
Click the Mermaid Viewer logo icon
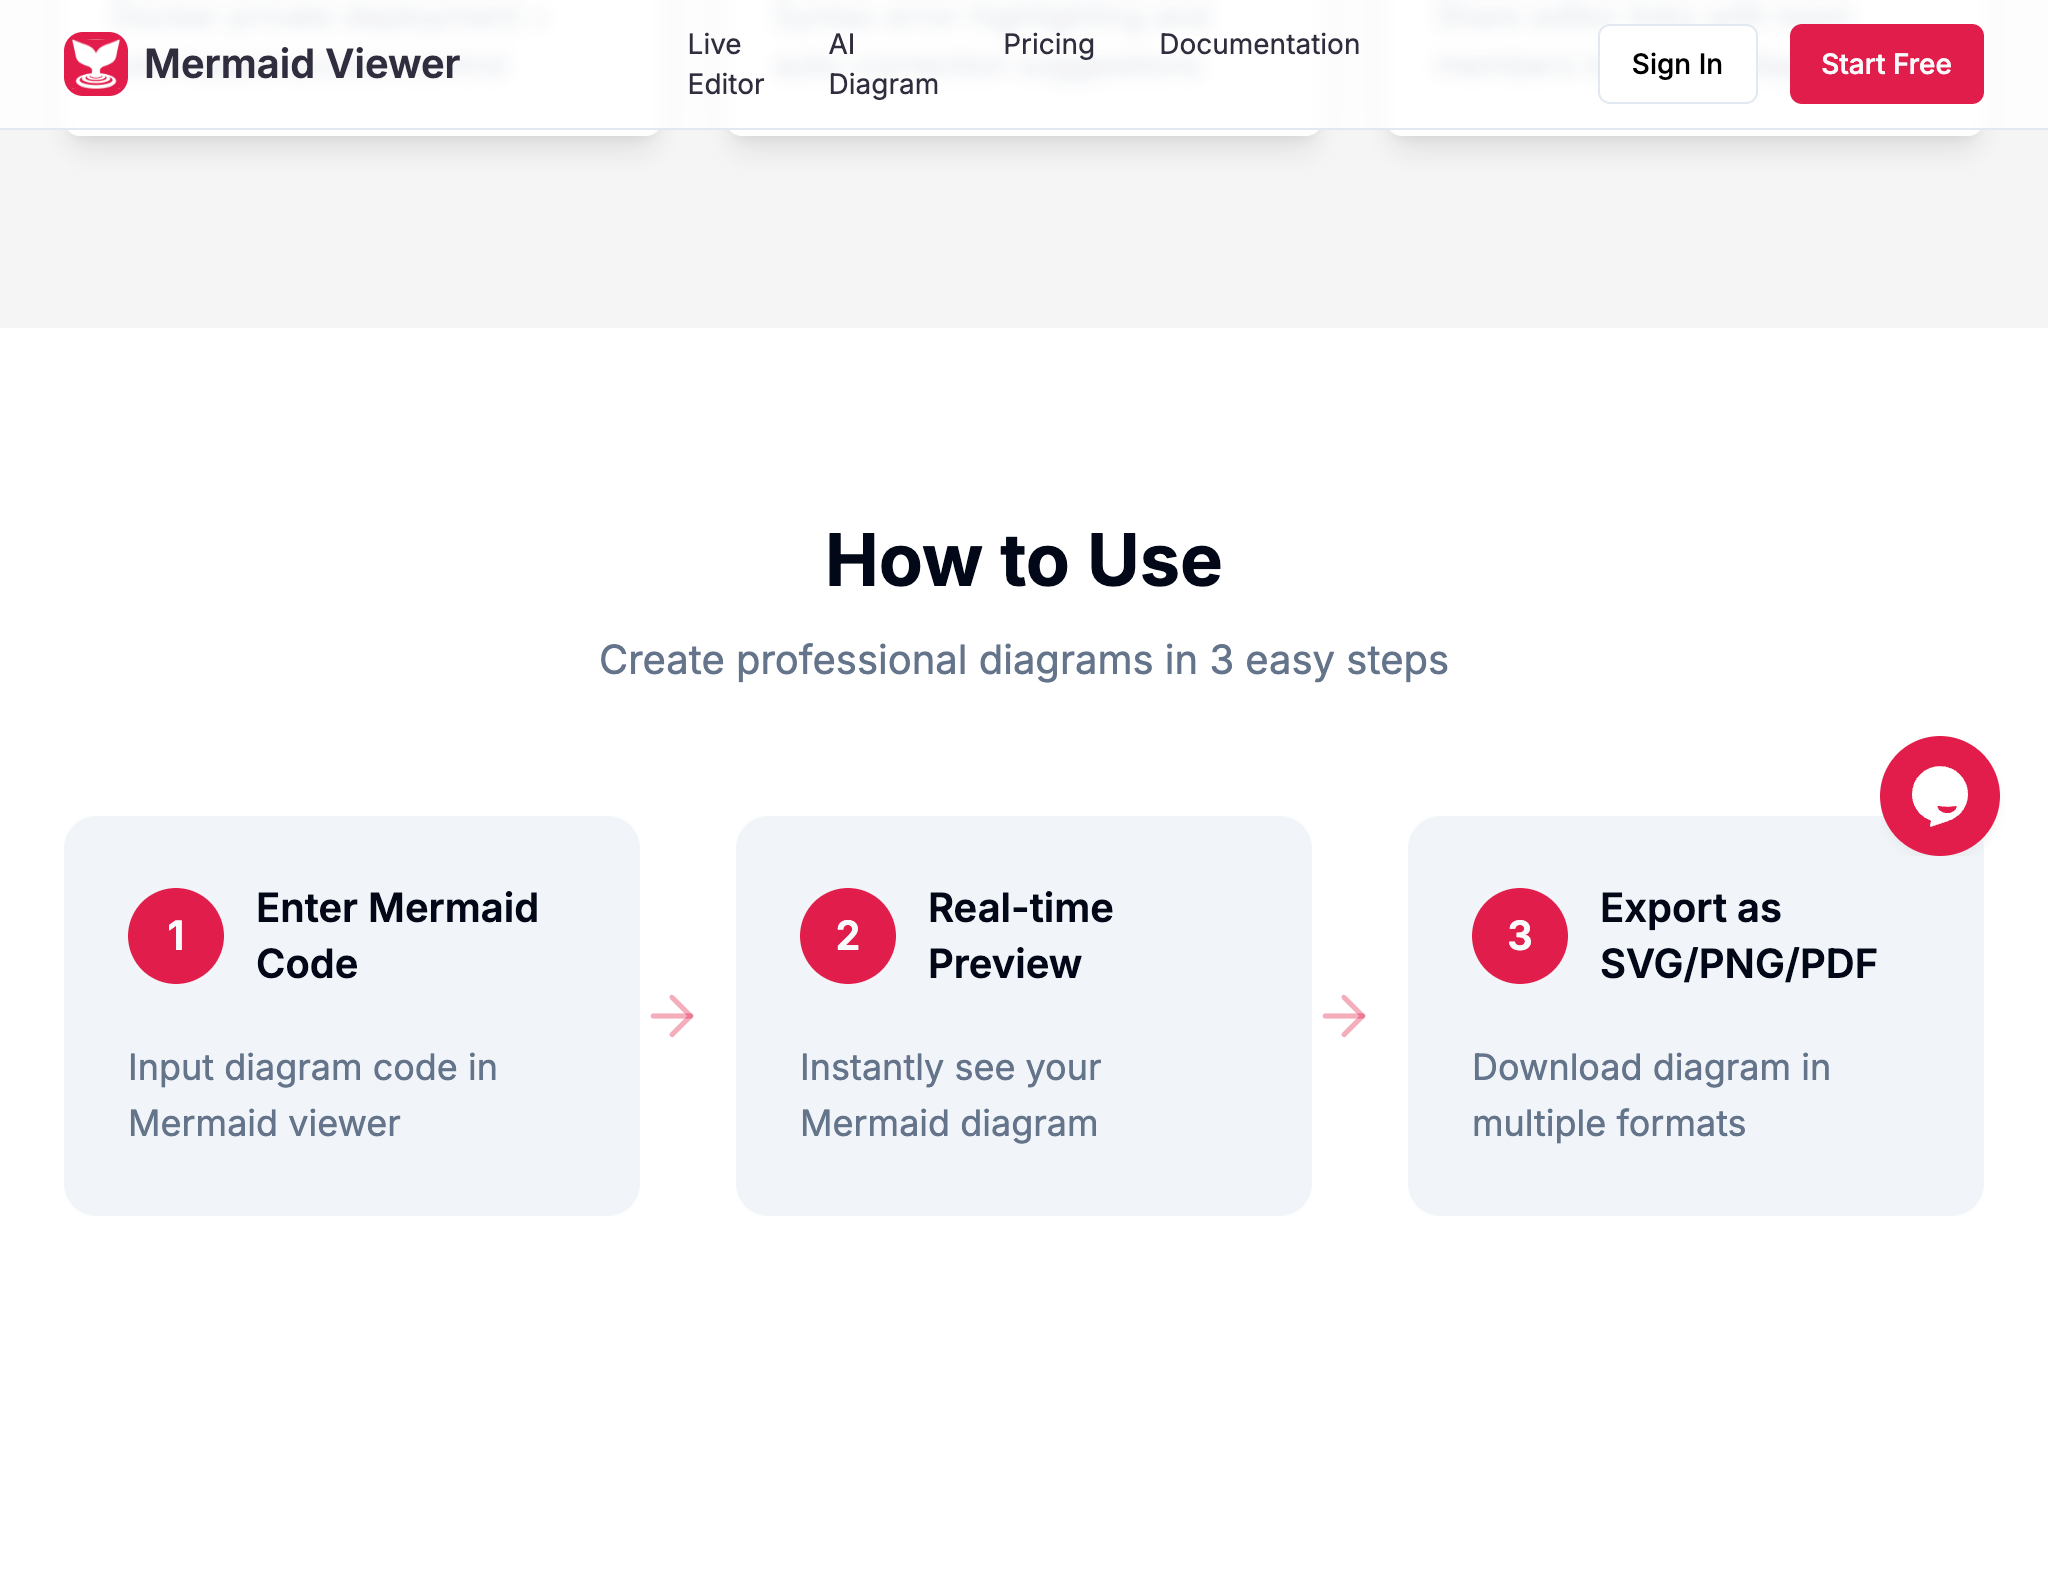(96, 64)
